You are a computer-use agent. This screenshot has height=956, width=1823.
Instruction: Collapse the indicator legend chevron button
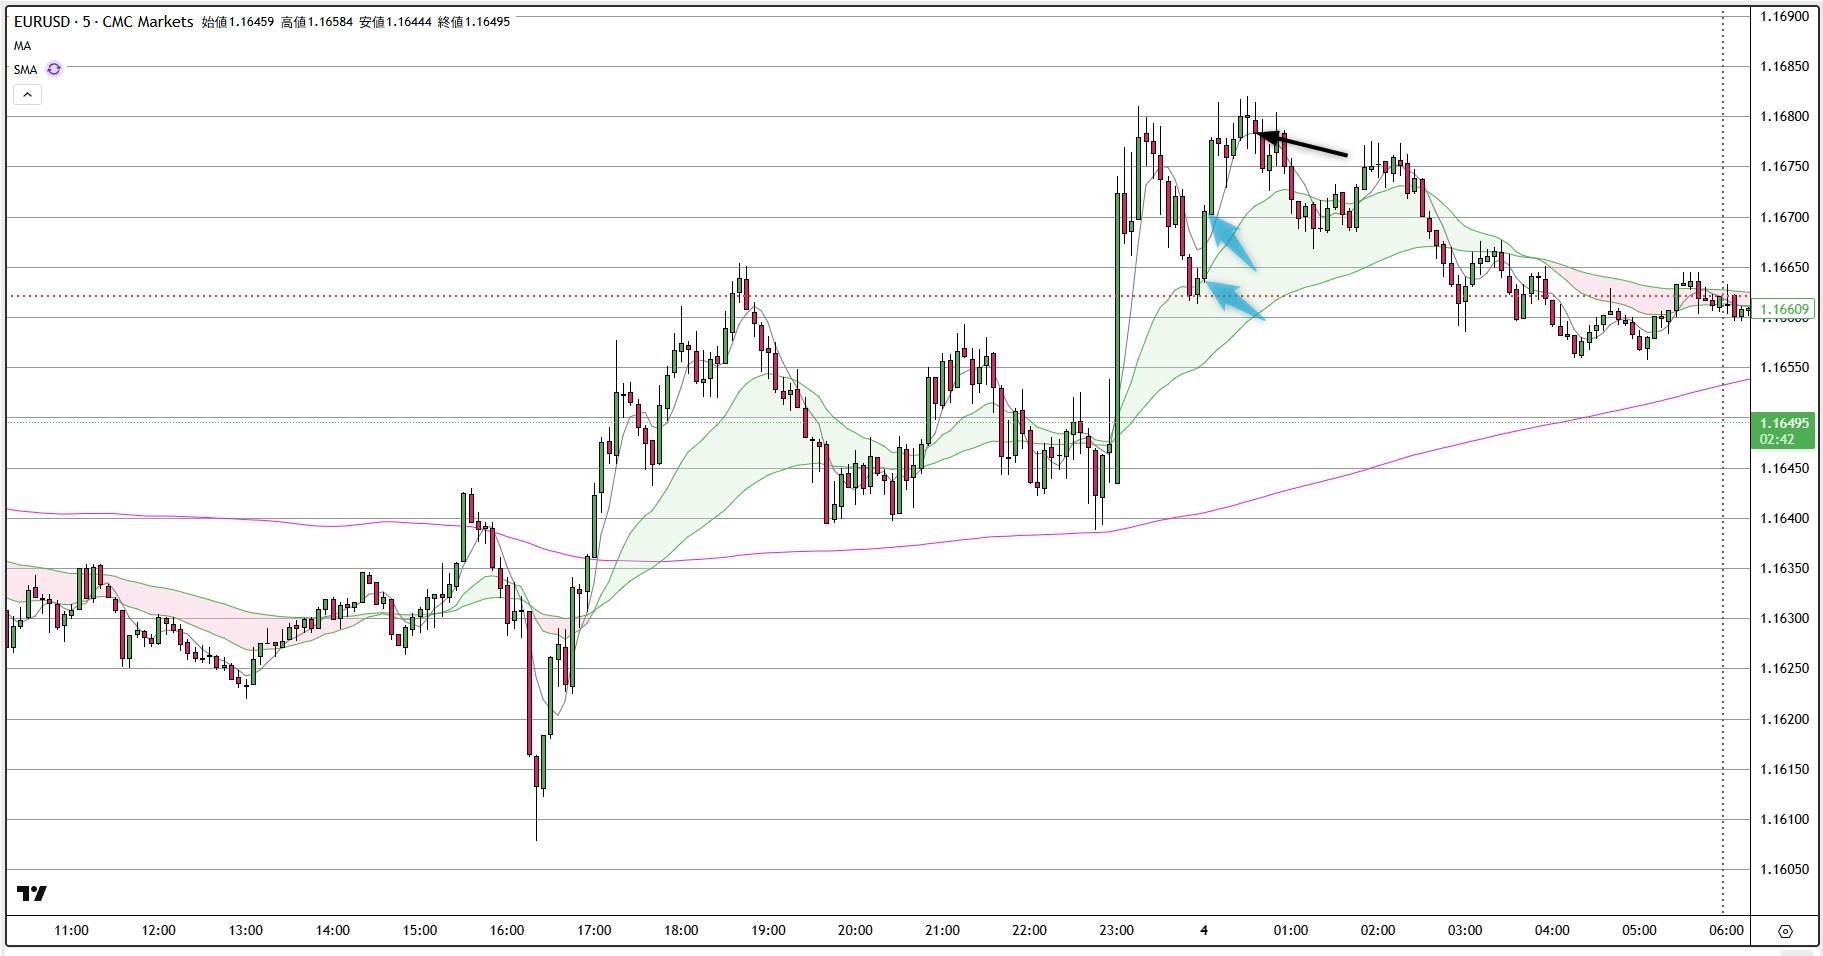(27, 95)
